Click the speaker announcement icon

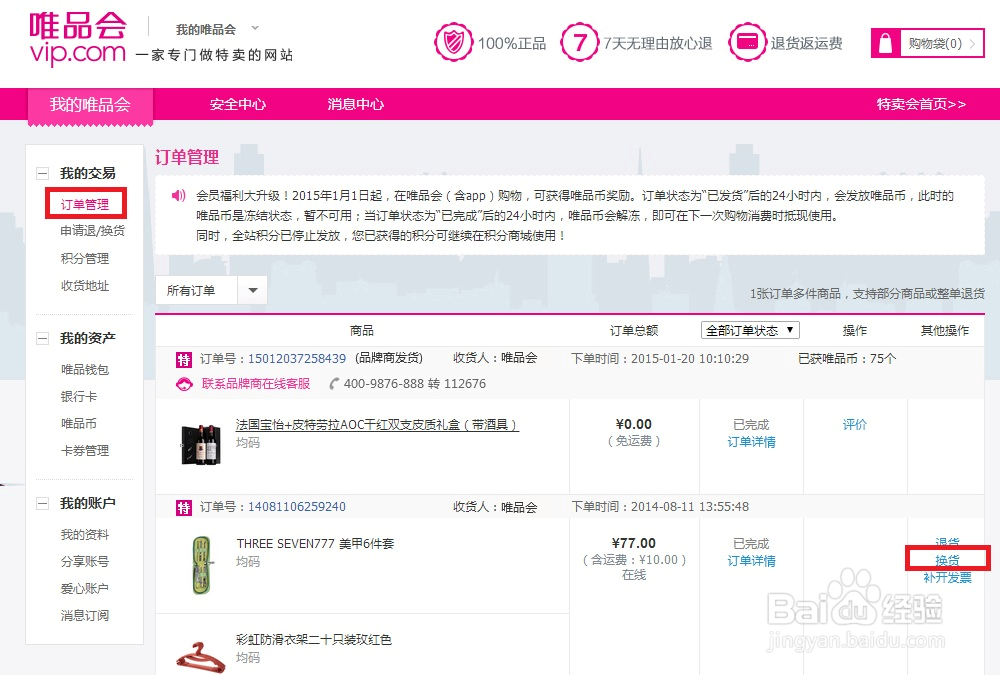(x=179, y=195)
